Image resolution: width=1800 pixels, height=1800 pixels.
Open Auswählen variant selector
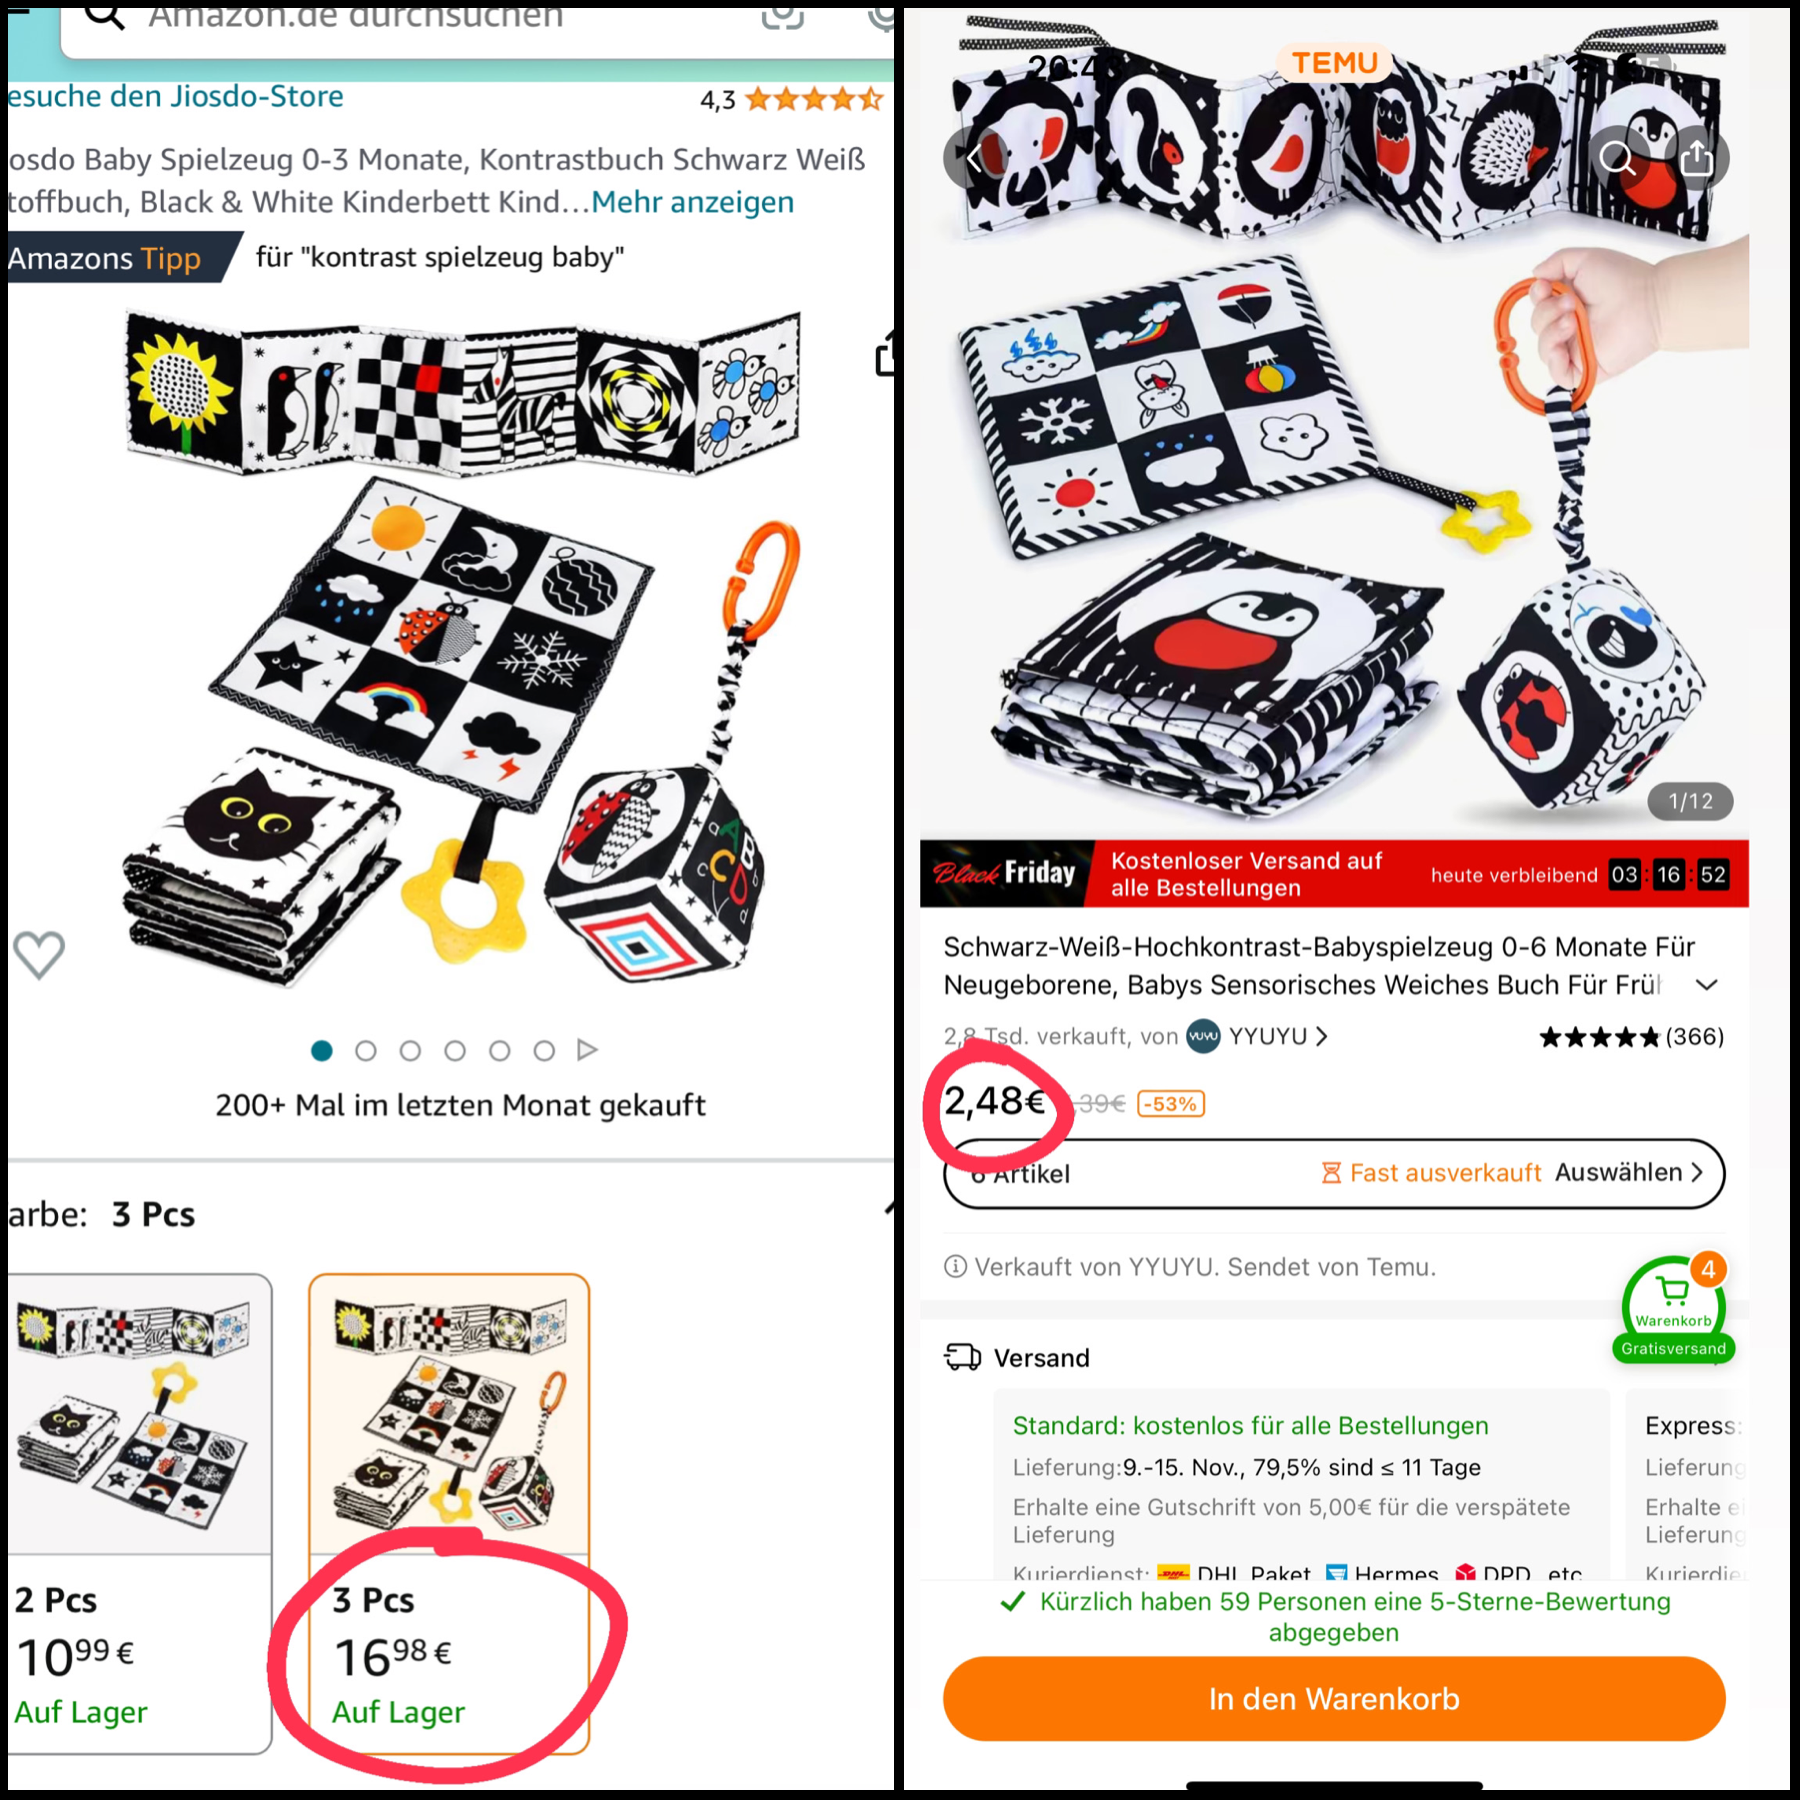[x=1628, y=1172]
